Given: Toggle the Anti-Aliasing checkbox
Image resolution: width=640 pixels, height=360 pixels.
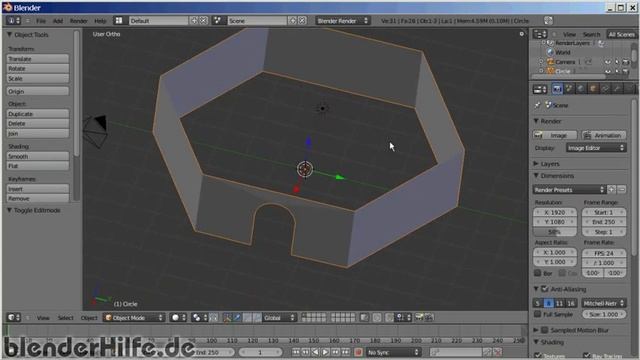Looking at the screenshot, I should [544, 289].
